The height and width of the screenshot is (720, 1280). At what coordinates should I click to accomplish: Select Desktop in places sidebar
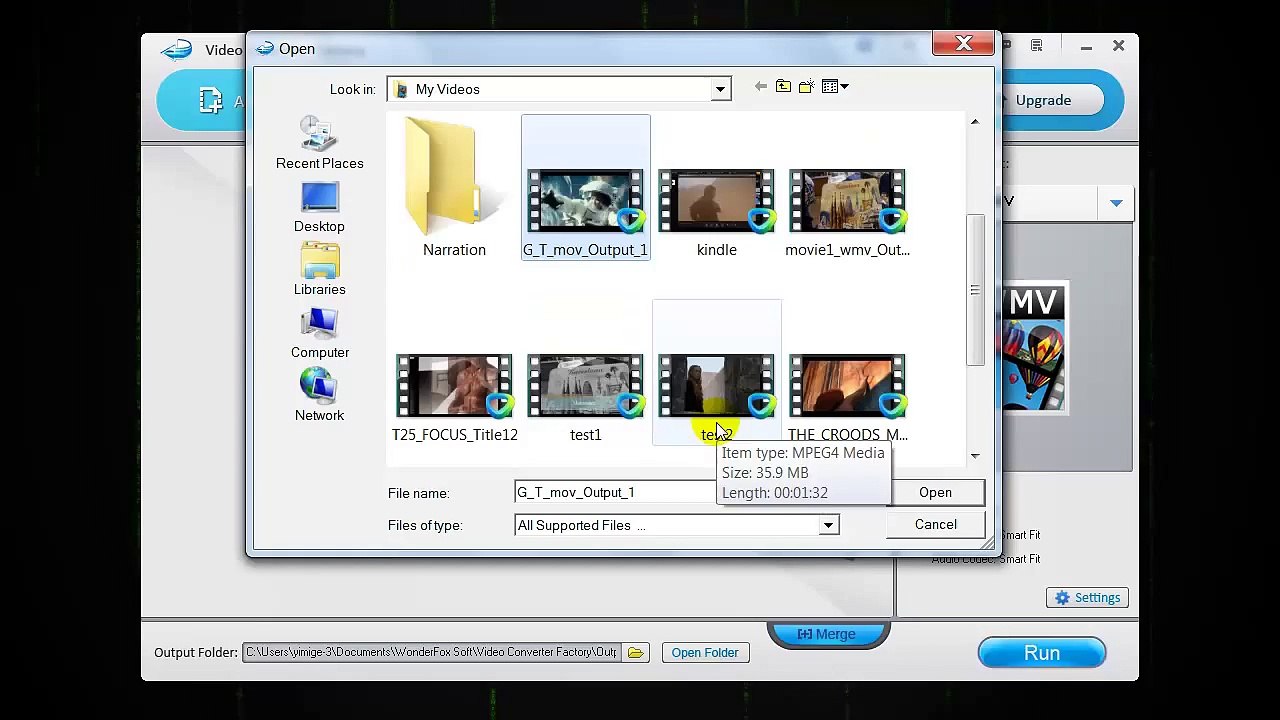click(319, 208)
